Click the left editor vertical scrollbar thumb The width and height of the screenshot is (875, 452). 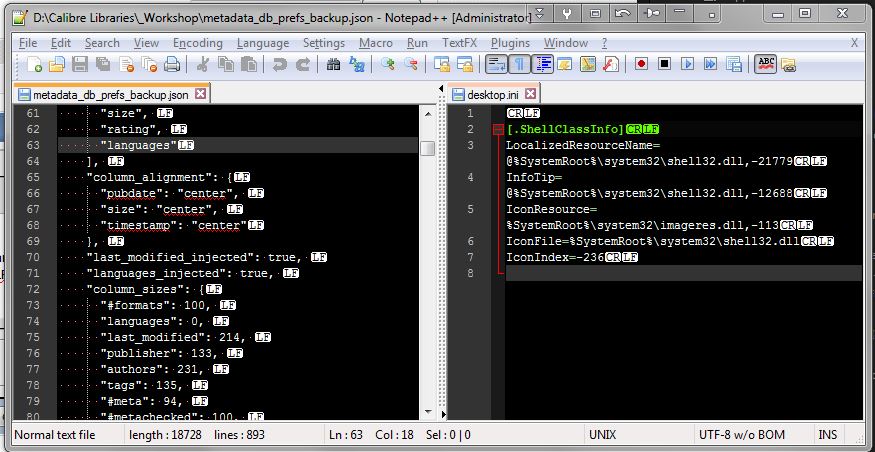point(428,148)
